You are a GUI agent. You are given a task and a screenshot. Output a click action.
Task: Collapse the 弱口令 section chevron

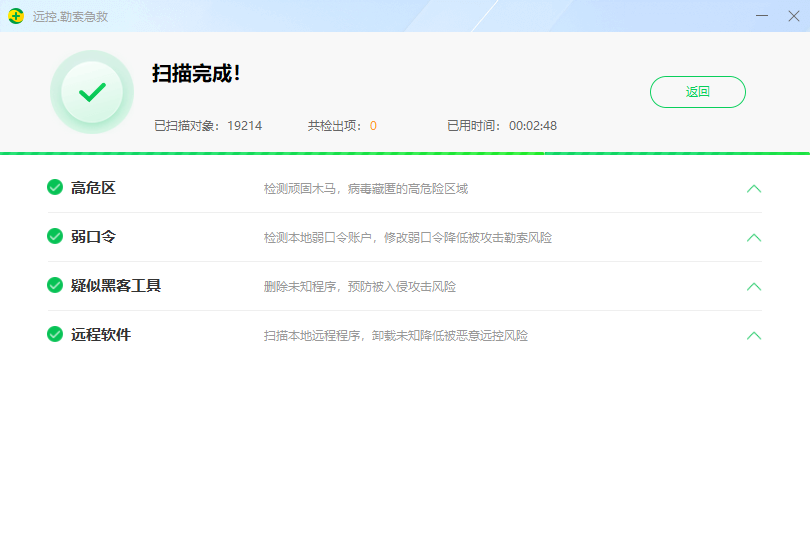coord(754,237)
